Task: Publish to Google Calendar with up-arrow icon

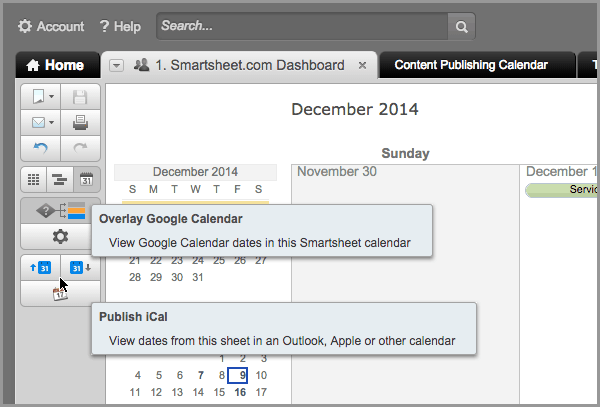Action: pos(40,268)
